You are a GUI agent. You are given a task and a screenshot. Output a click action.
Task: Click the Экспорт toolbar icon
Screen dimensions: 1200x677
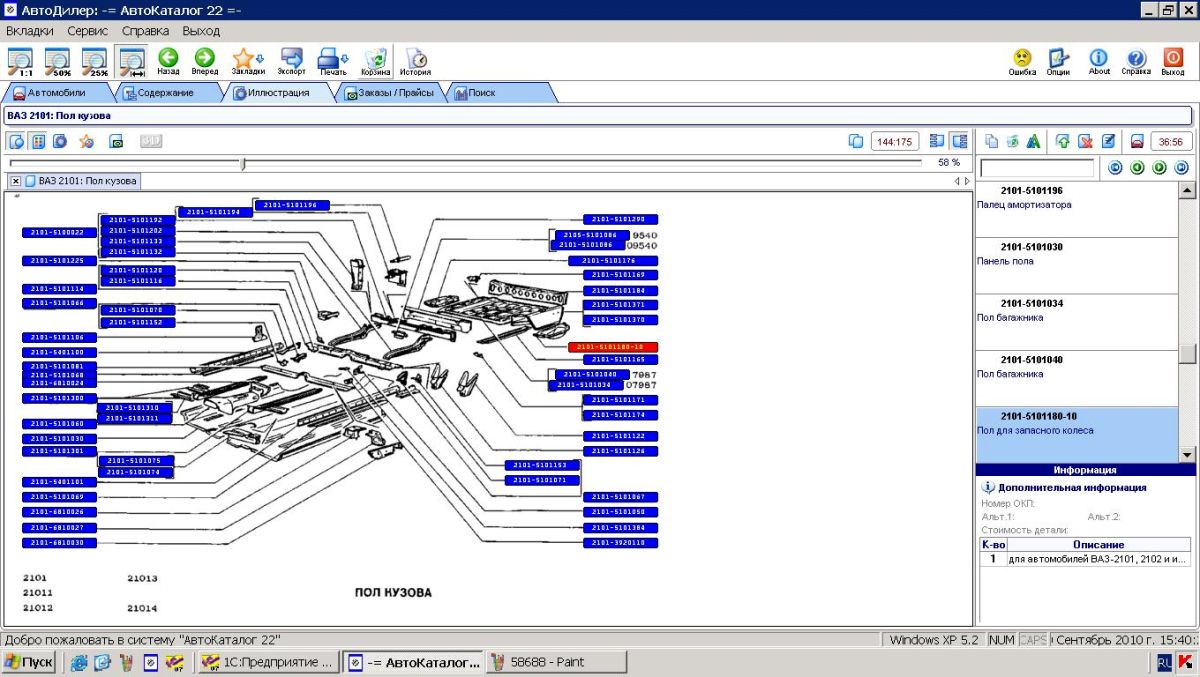tap(291, 61)
